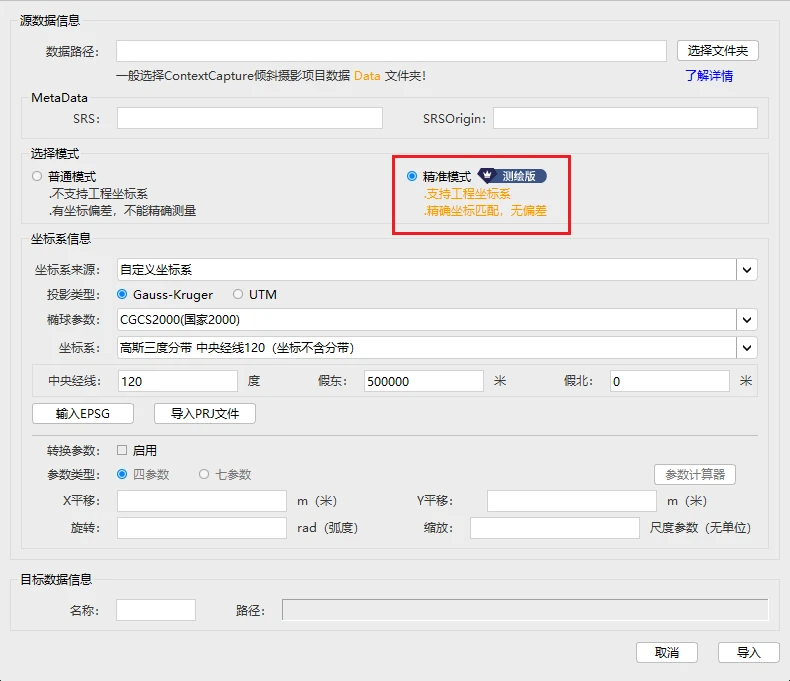The height and width of the screenshot is (681, 790).
Task: Focus the SRS input field
Action: (250, 118)
